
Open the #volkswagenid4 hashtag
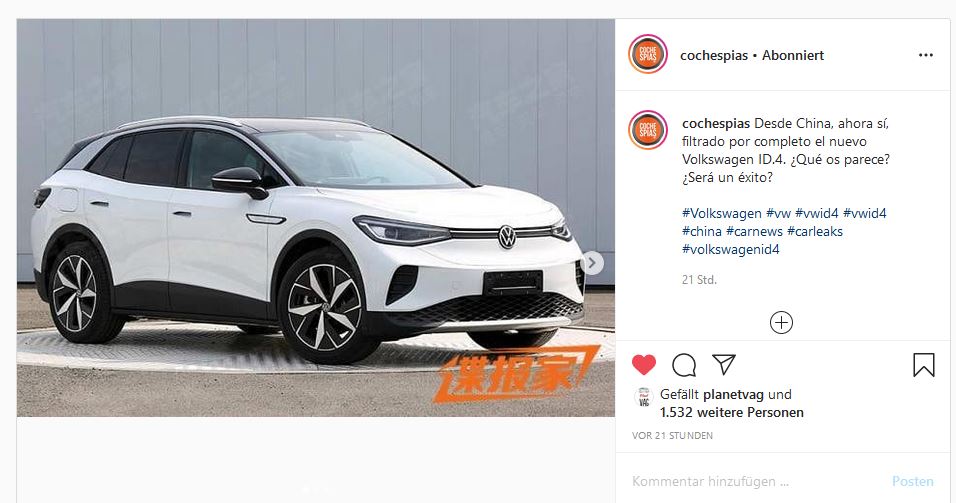730,249
